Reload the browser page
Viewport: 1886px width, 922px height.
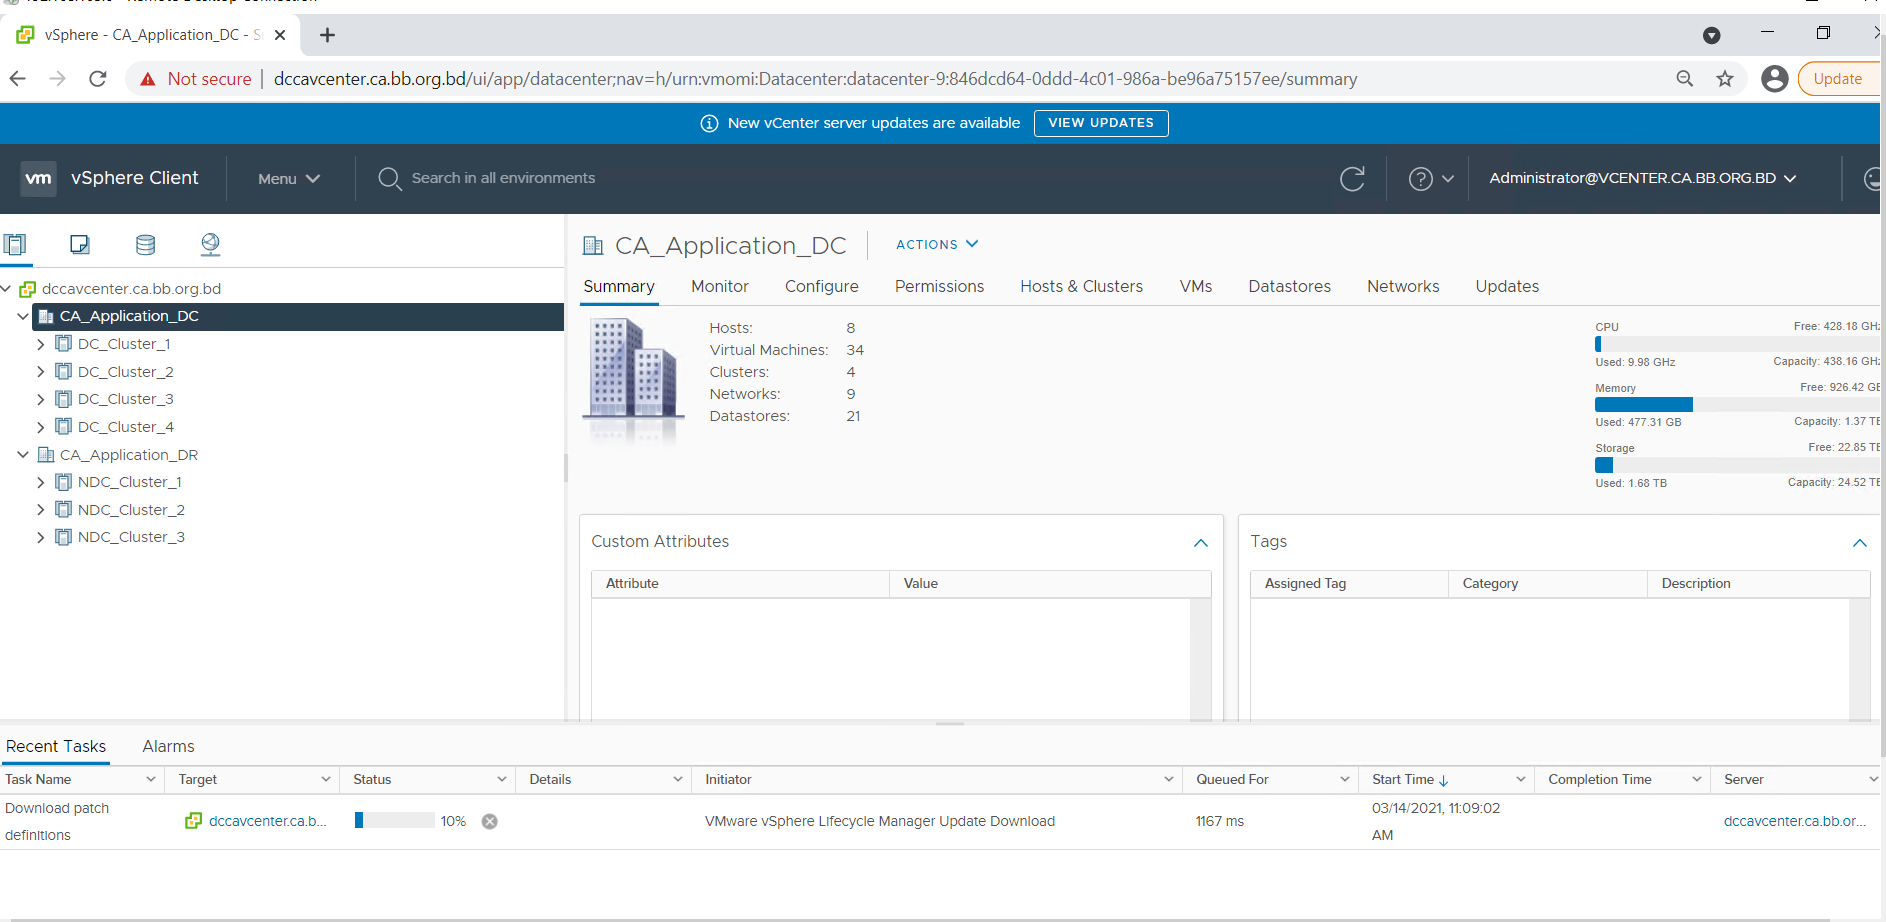tap(97, 79)
